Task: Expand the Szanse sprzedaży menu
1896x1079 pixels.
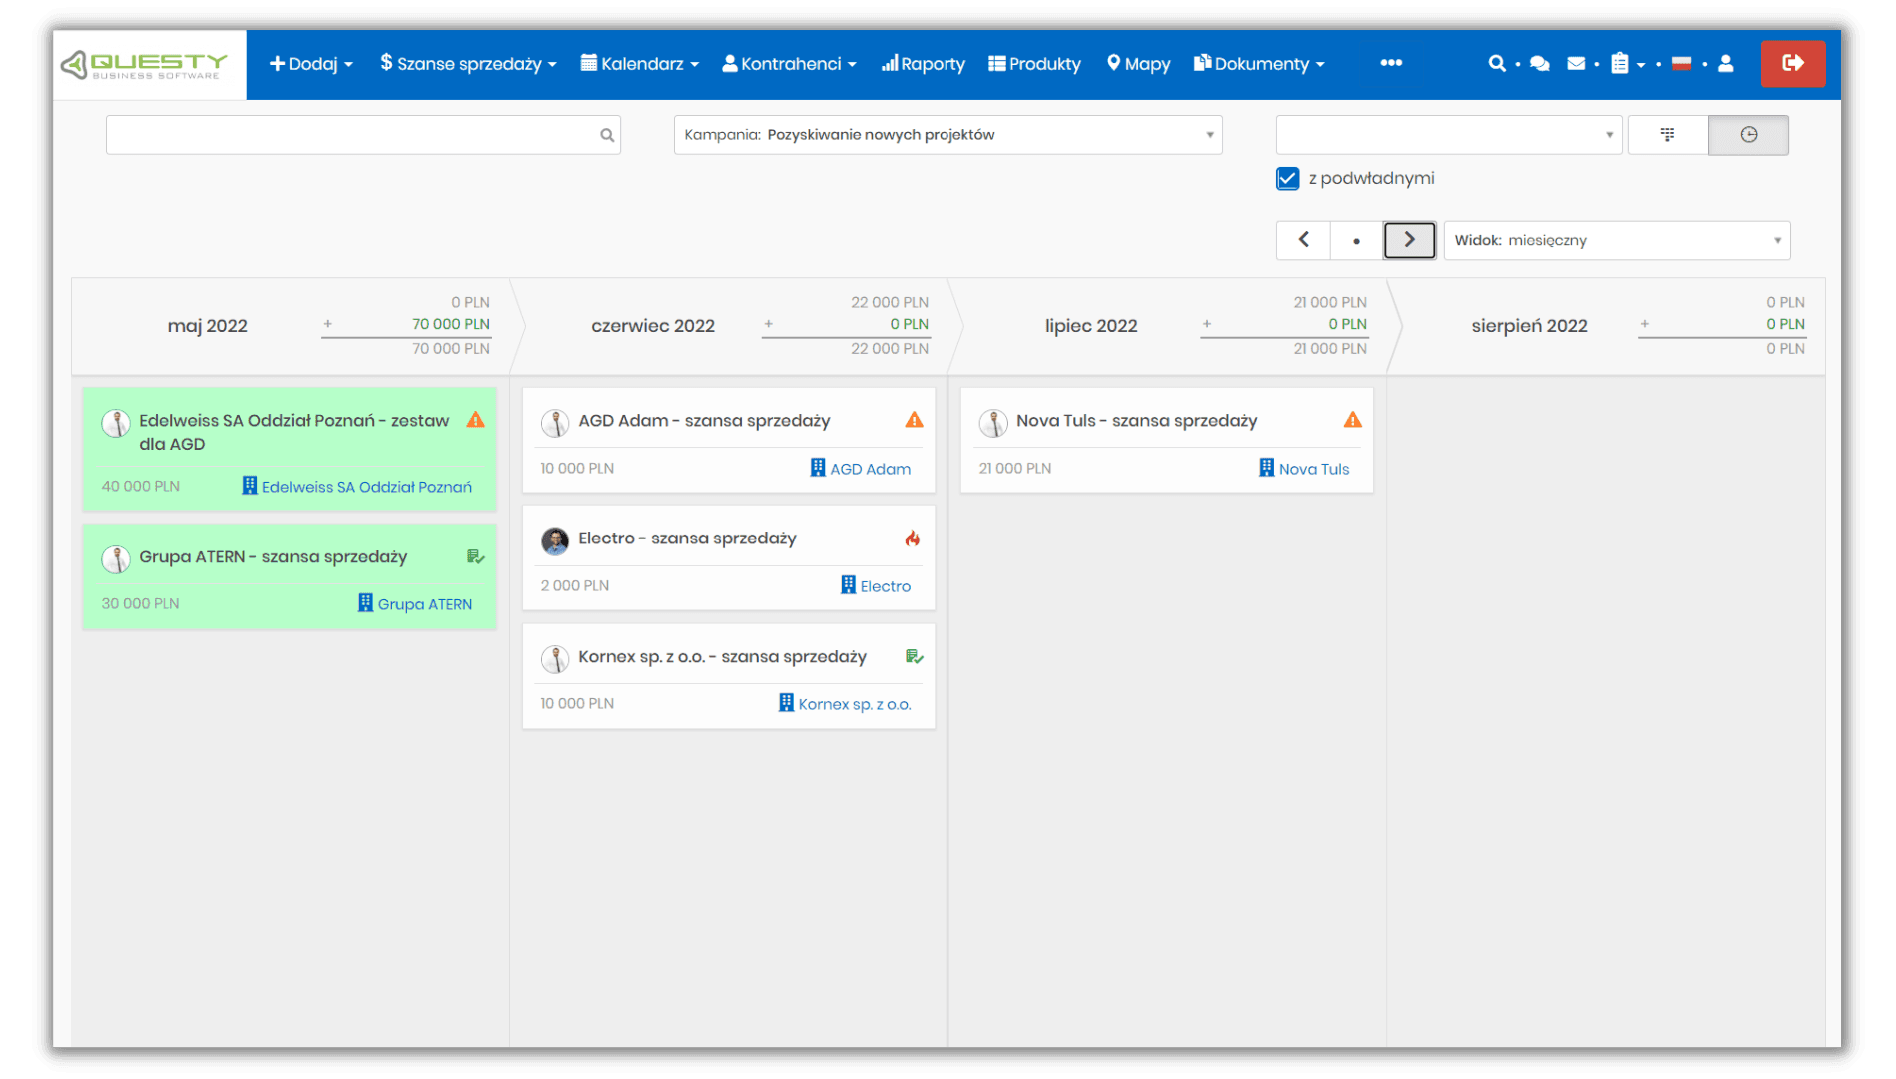Action: pyautogui.click(x=468, y=64)
